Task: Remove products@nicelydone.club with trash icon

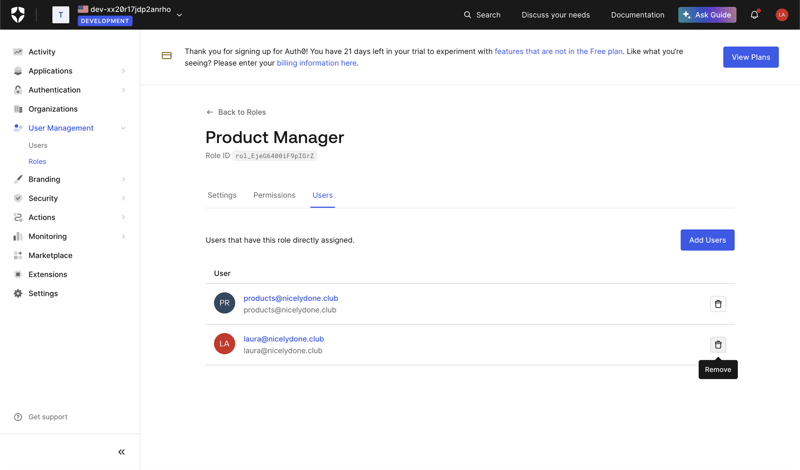Action: point(718,304)
